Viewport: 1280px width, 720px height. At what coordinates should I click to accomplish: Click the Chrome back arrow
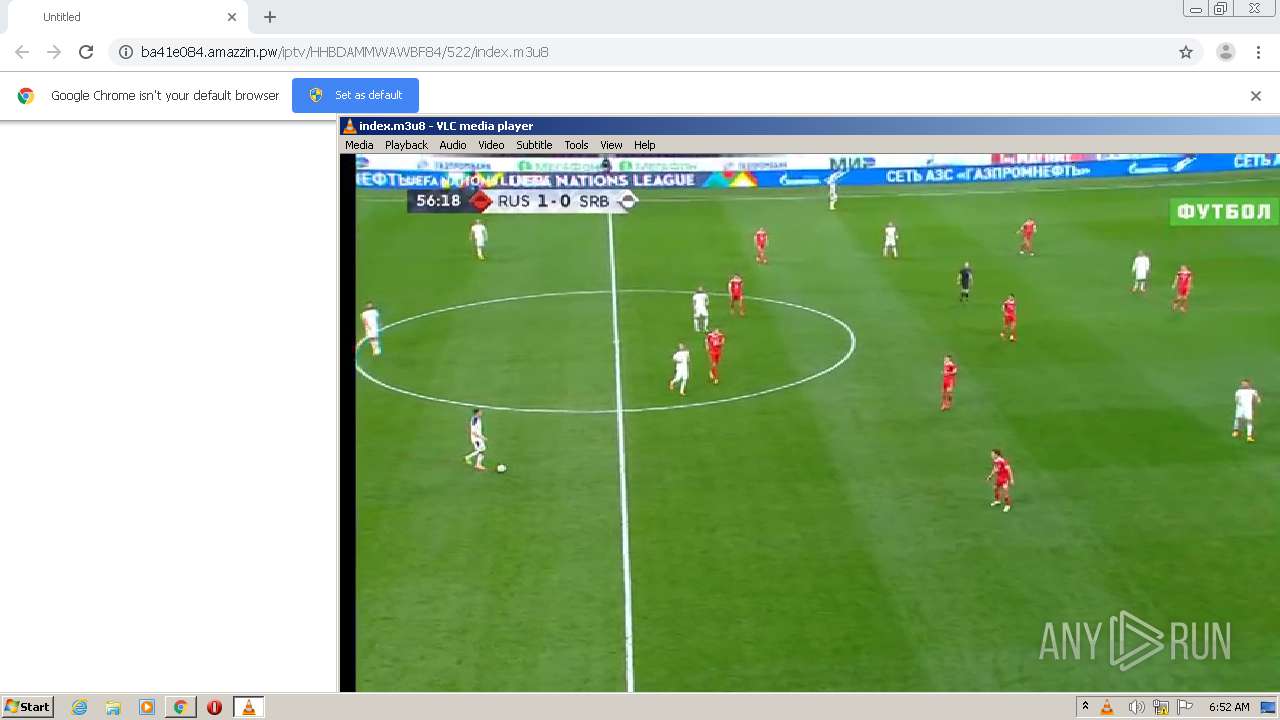tap(22, 52)
